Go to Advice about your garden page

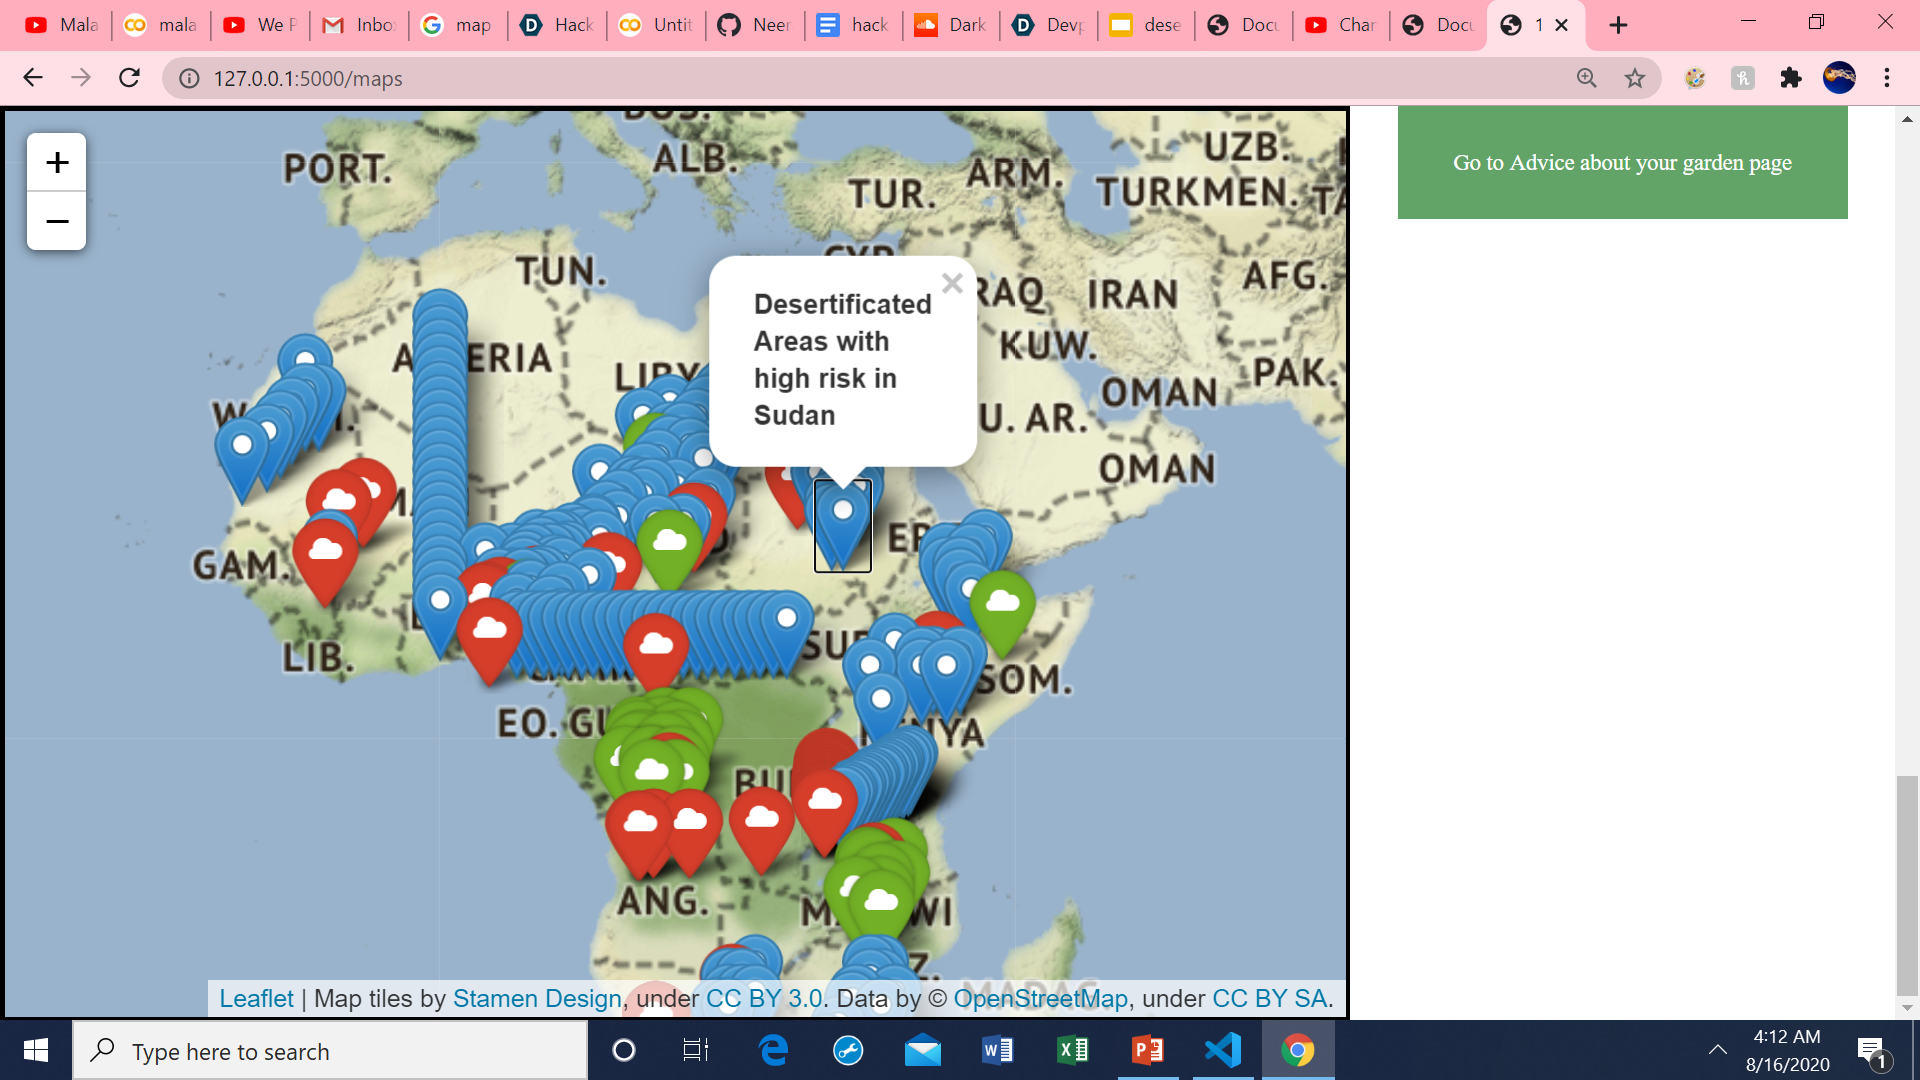(1622, 163)
